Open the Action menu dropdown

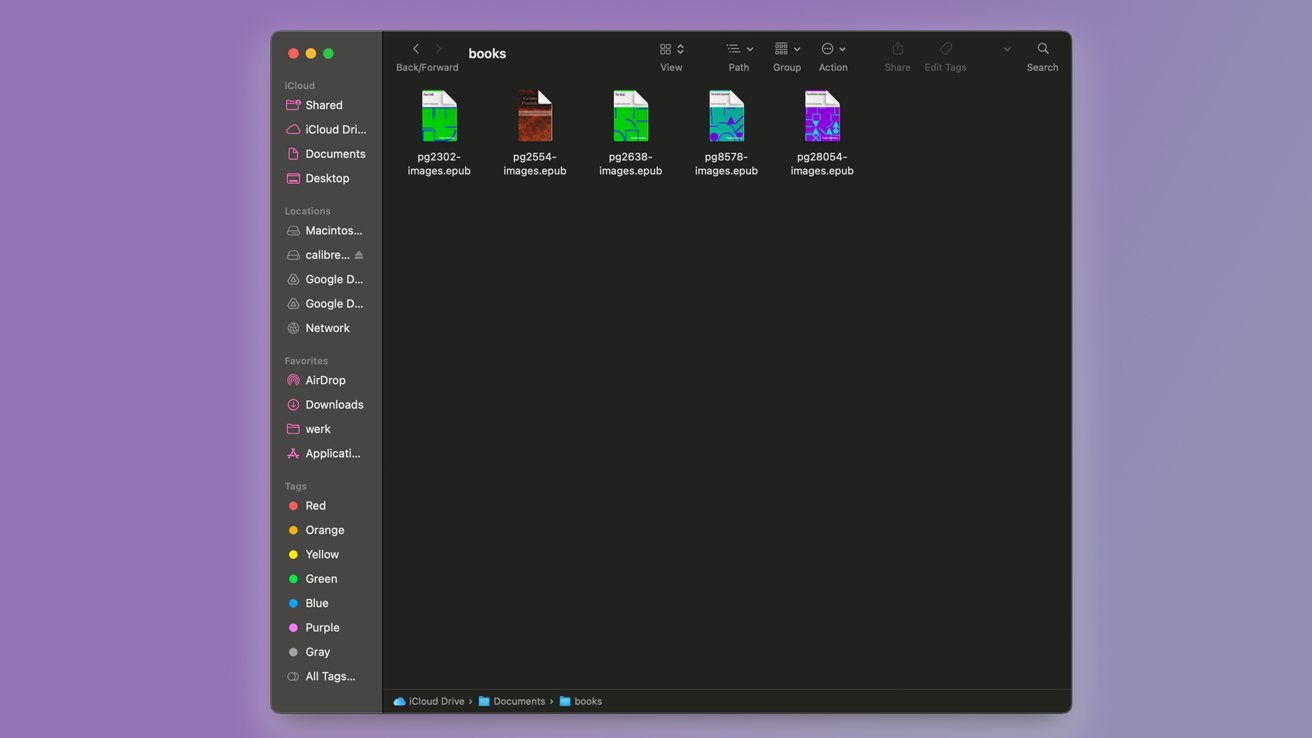point(833,49)
